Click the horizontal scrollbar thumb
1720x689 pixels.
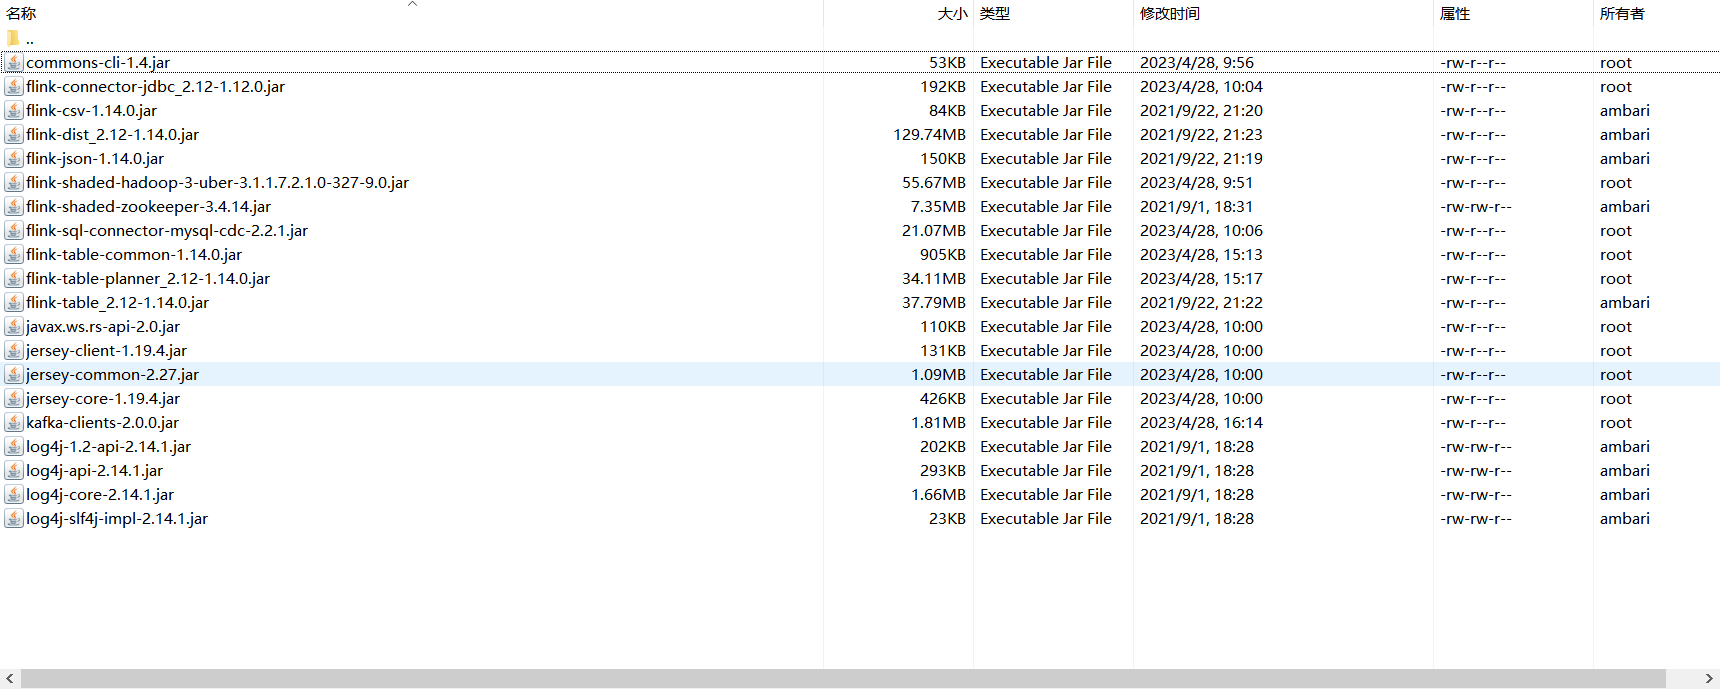[843, 679]
